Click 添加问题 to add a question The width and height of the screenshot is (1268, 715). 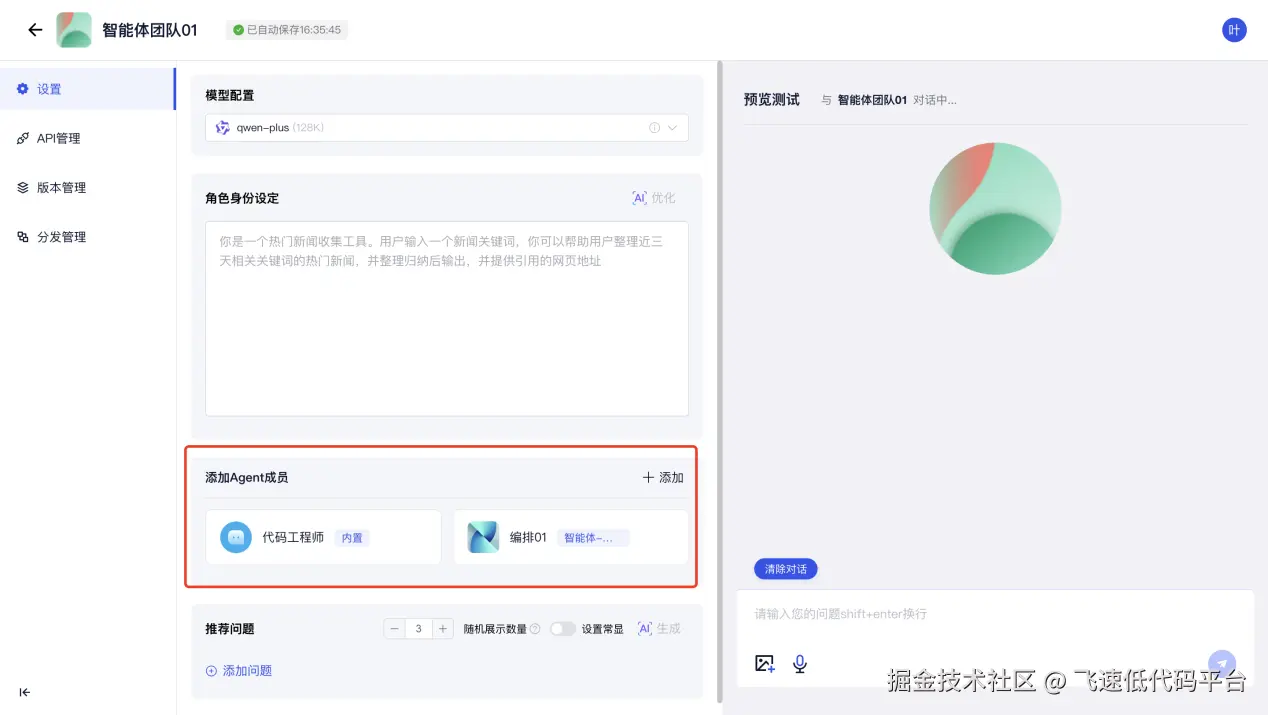coord(238,670)
